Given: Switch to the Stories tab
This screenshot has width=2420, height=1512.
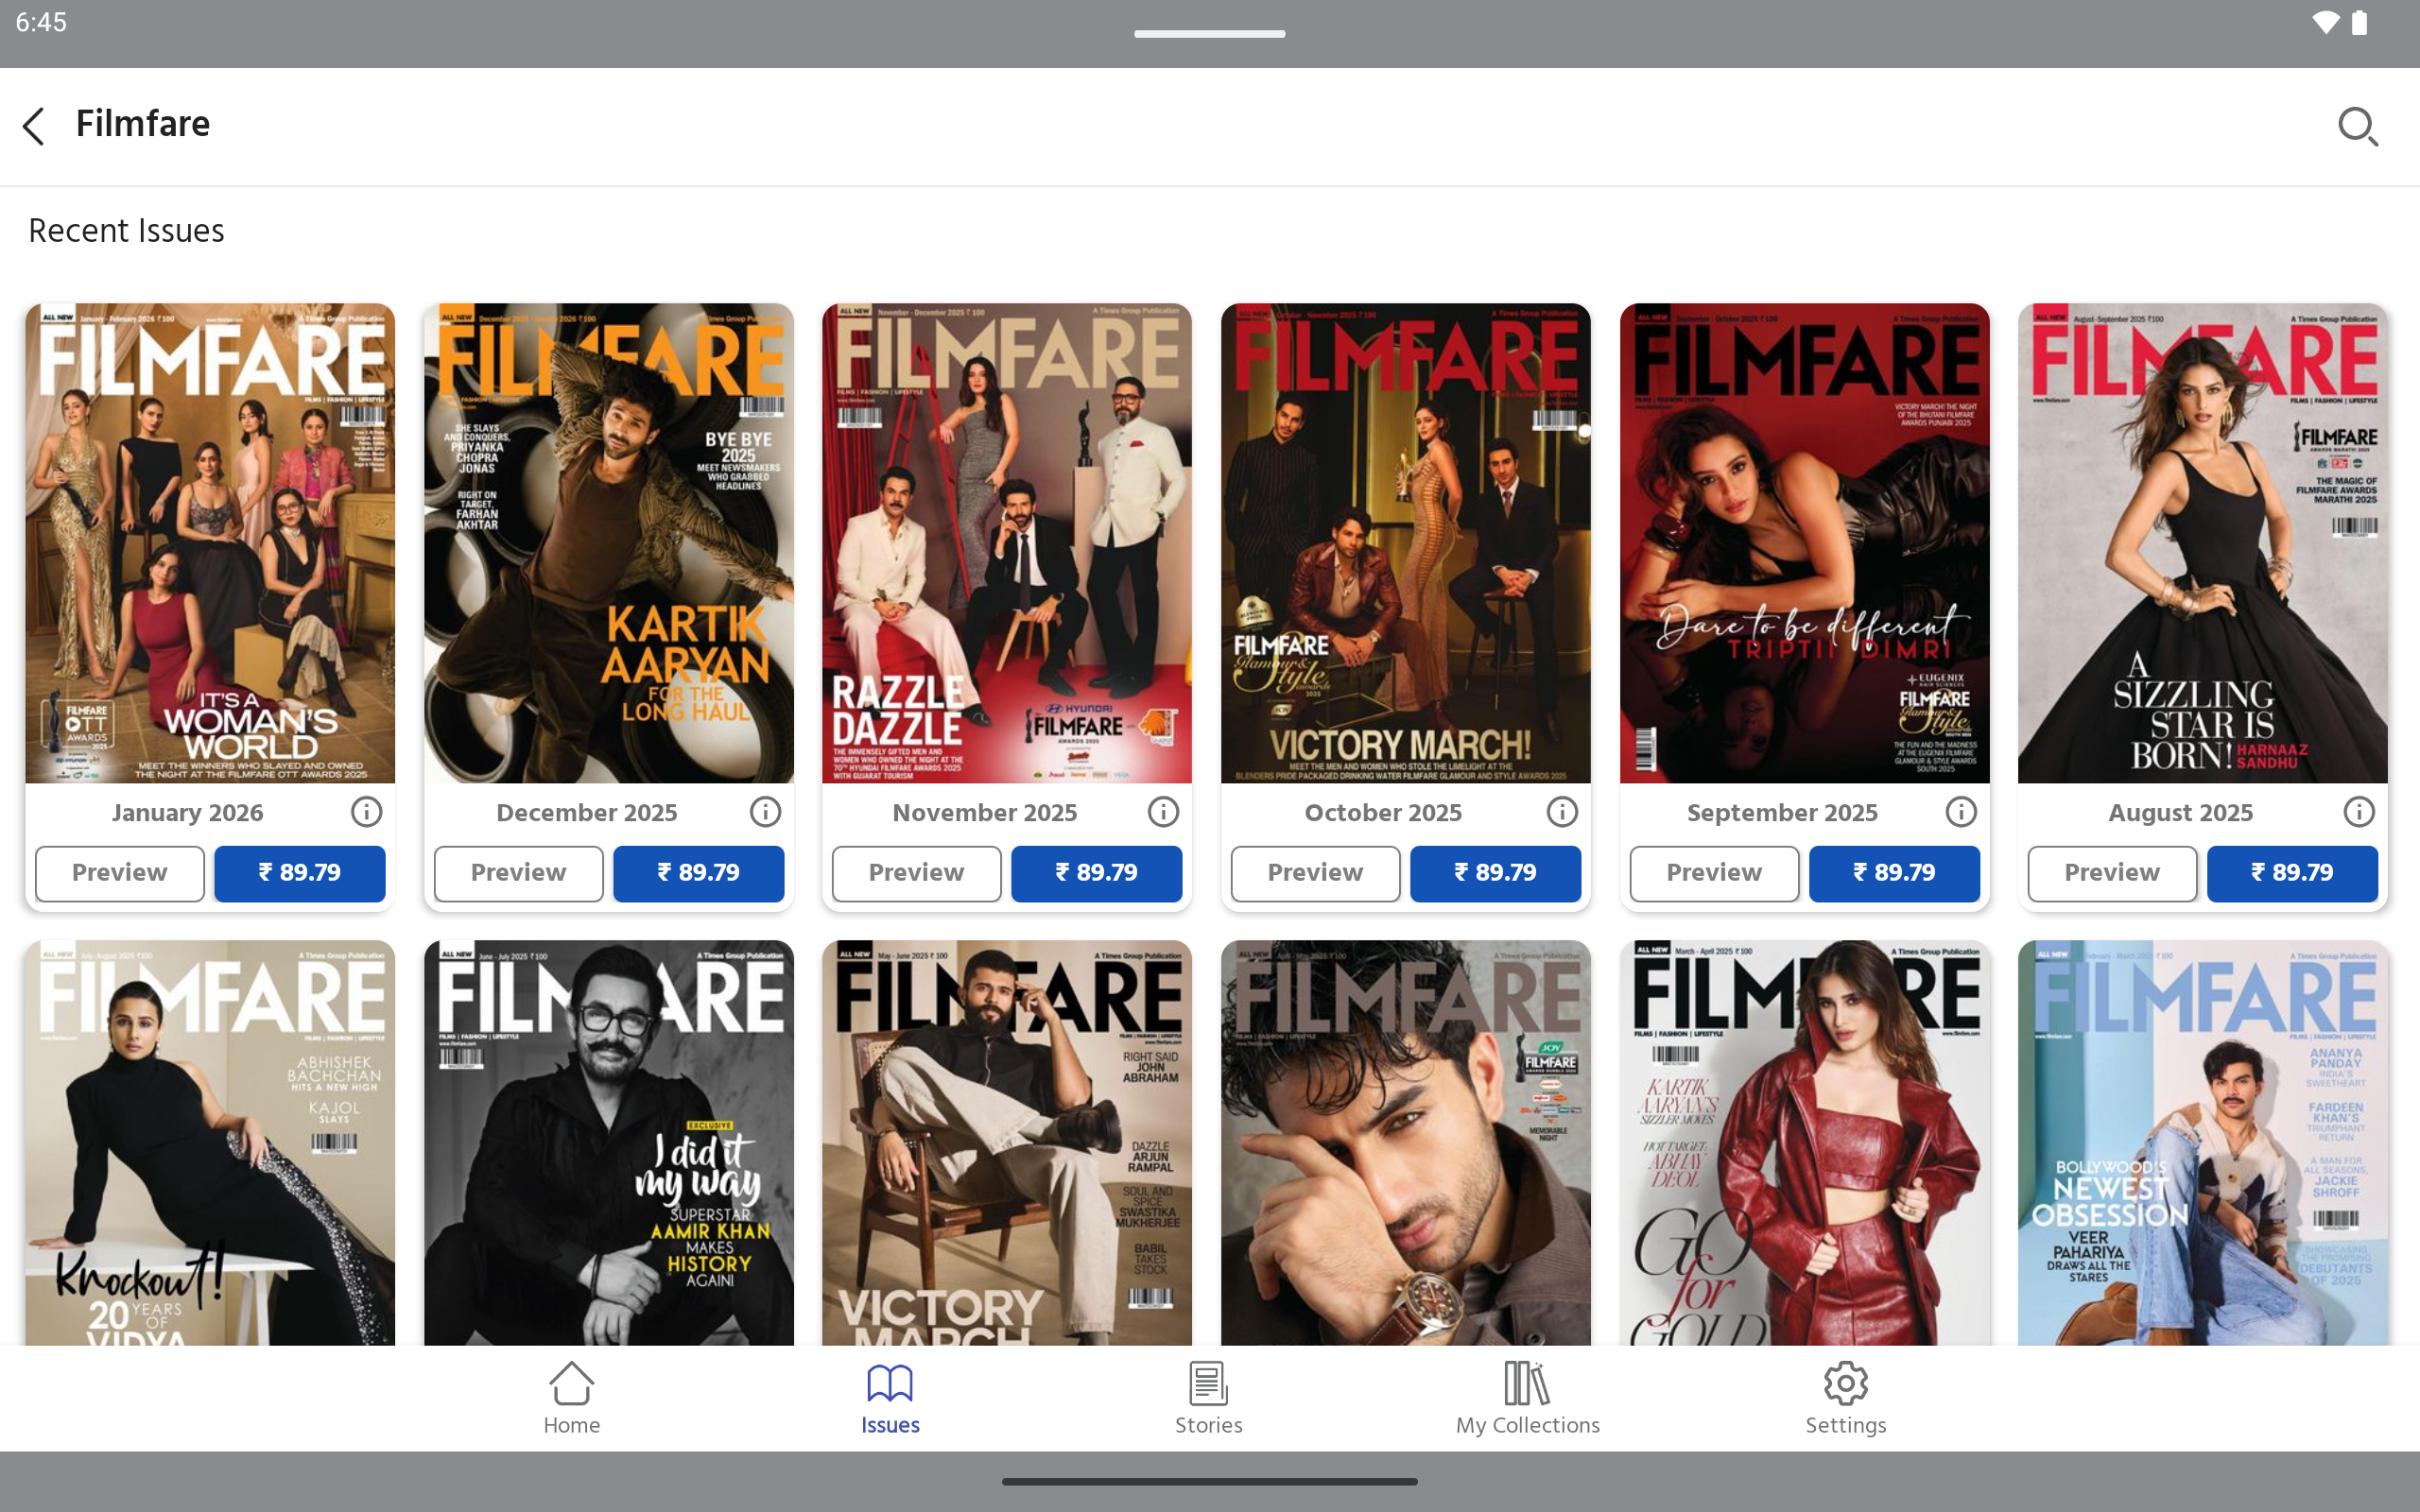Looking at the screenshot, I should (x=1208, y=1397).
